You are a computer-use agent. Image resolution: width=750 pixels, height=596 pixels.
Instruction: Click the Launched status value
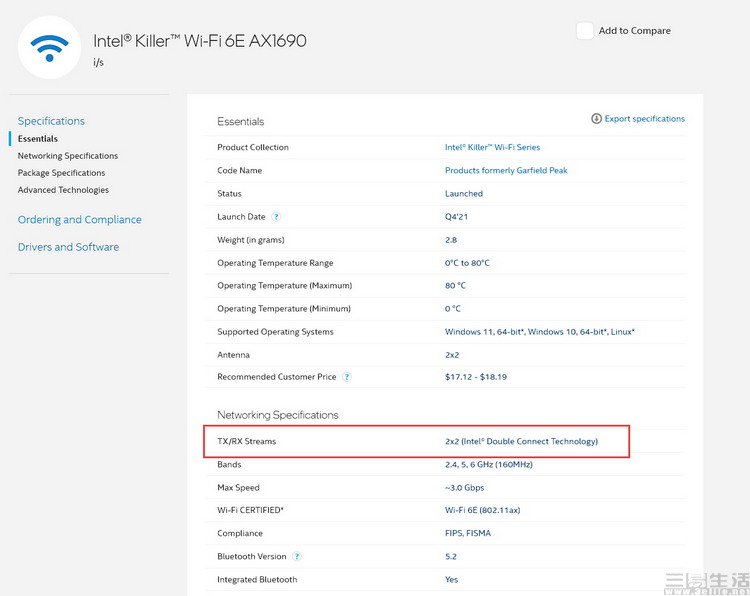pyautogui.click(x=463, y=194)
